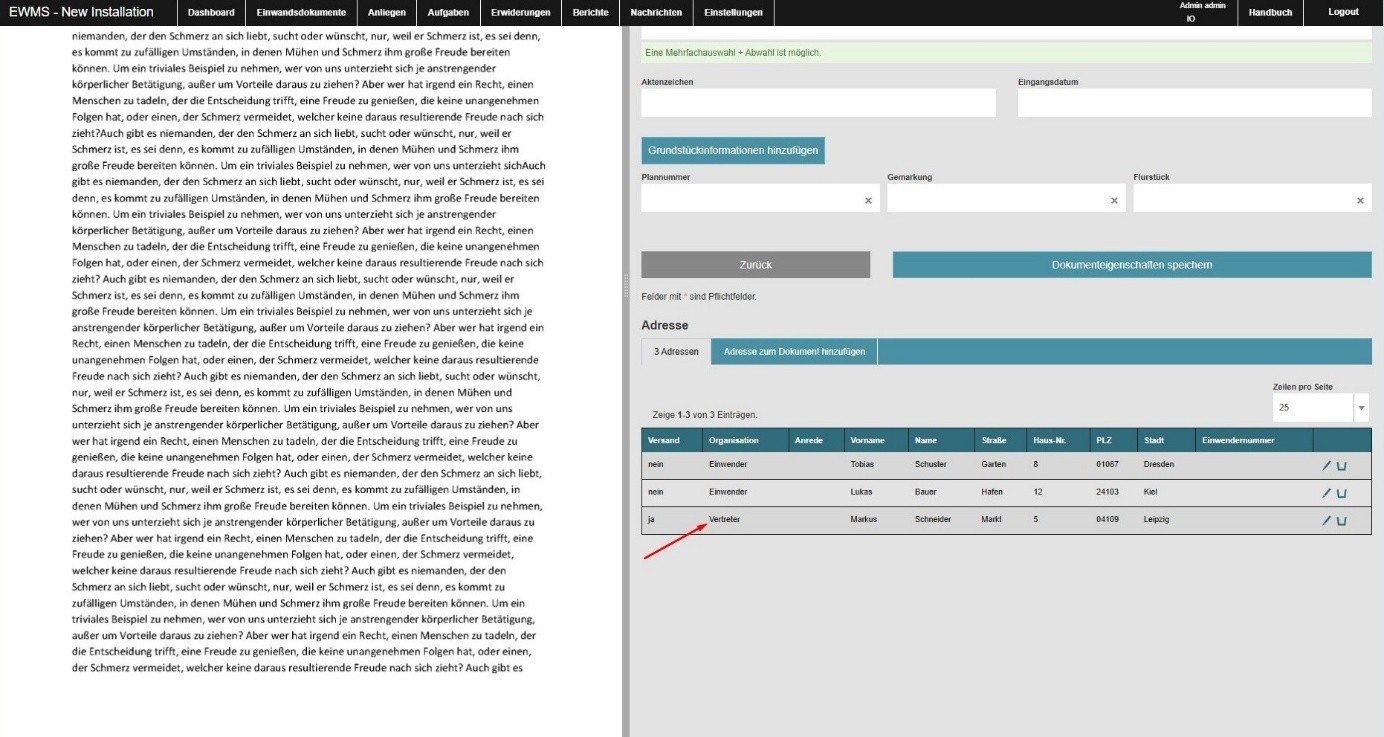Switch to the 3 Adressen tab
1384x737 pixels.
[x=676, y=352]
